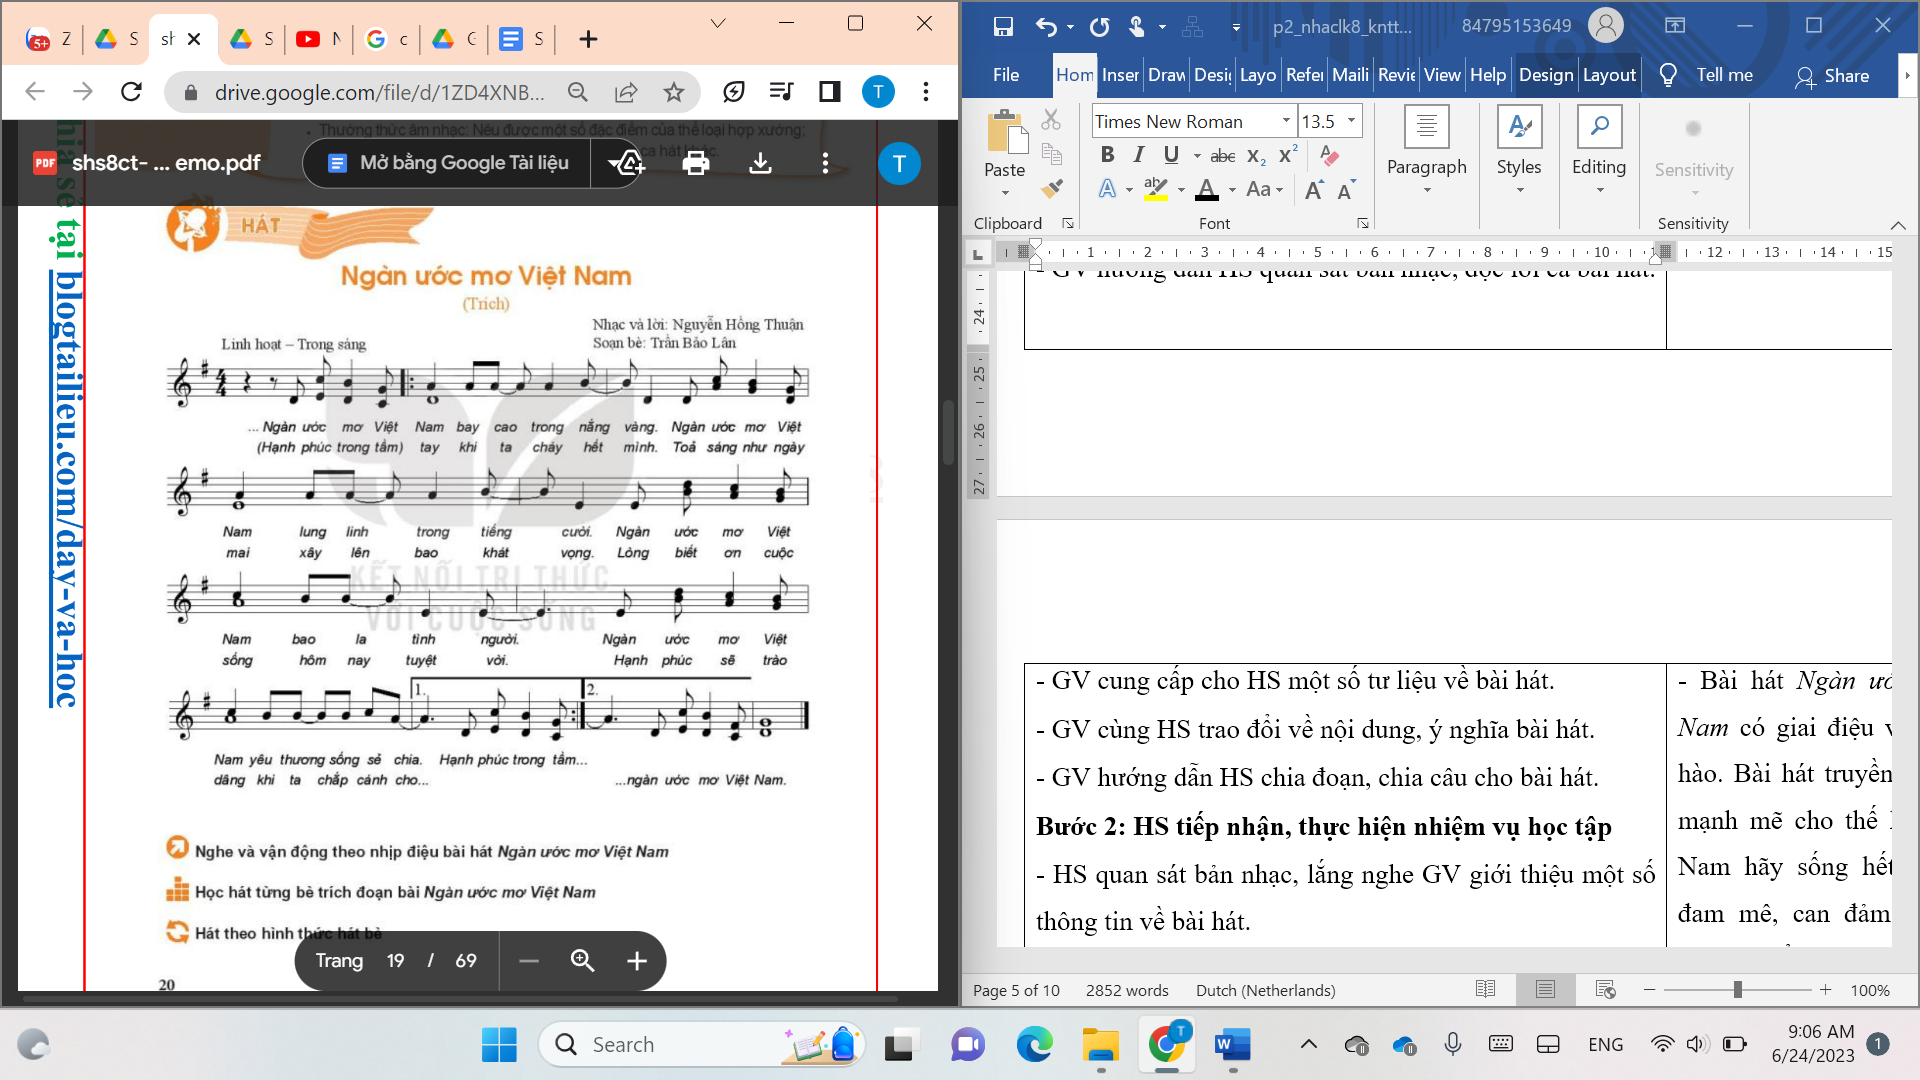The image size is (1920, 1080).
Task: Download the PDF file from Drive
Action: 760,163
